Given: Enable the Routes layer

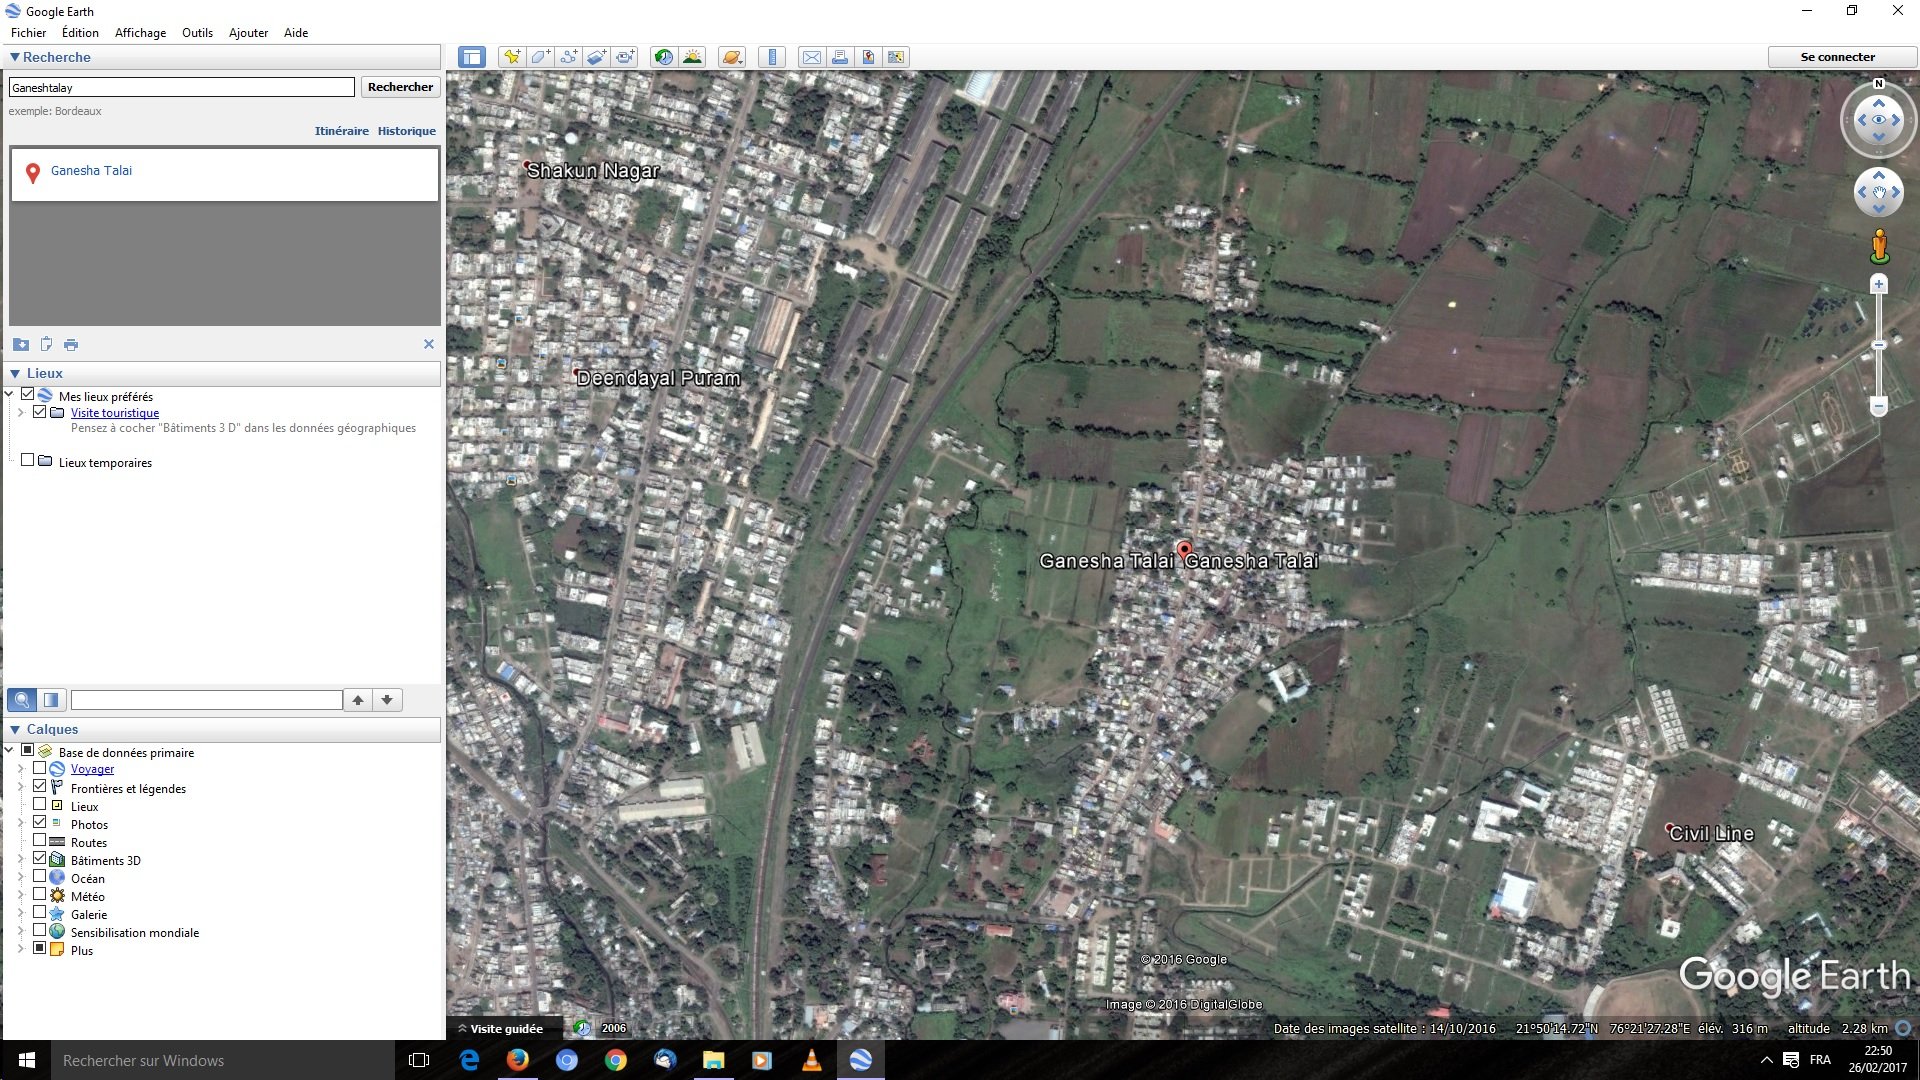Looking at the screenshot, I should coord(41,841).
